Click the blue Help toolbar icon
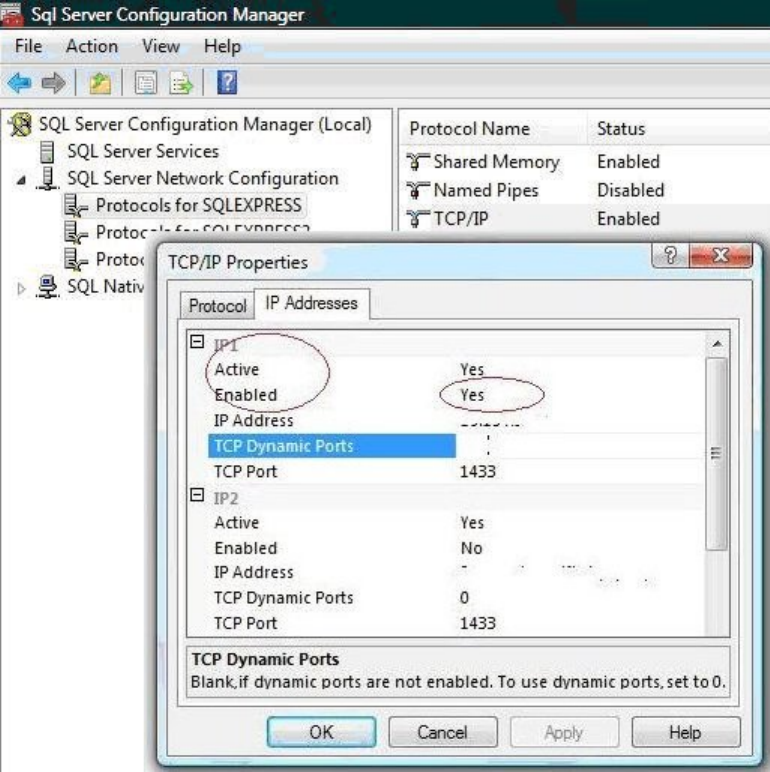The height and width of the screenshot is (772, 770). [x=227, y=82]
